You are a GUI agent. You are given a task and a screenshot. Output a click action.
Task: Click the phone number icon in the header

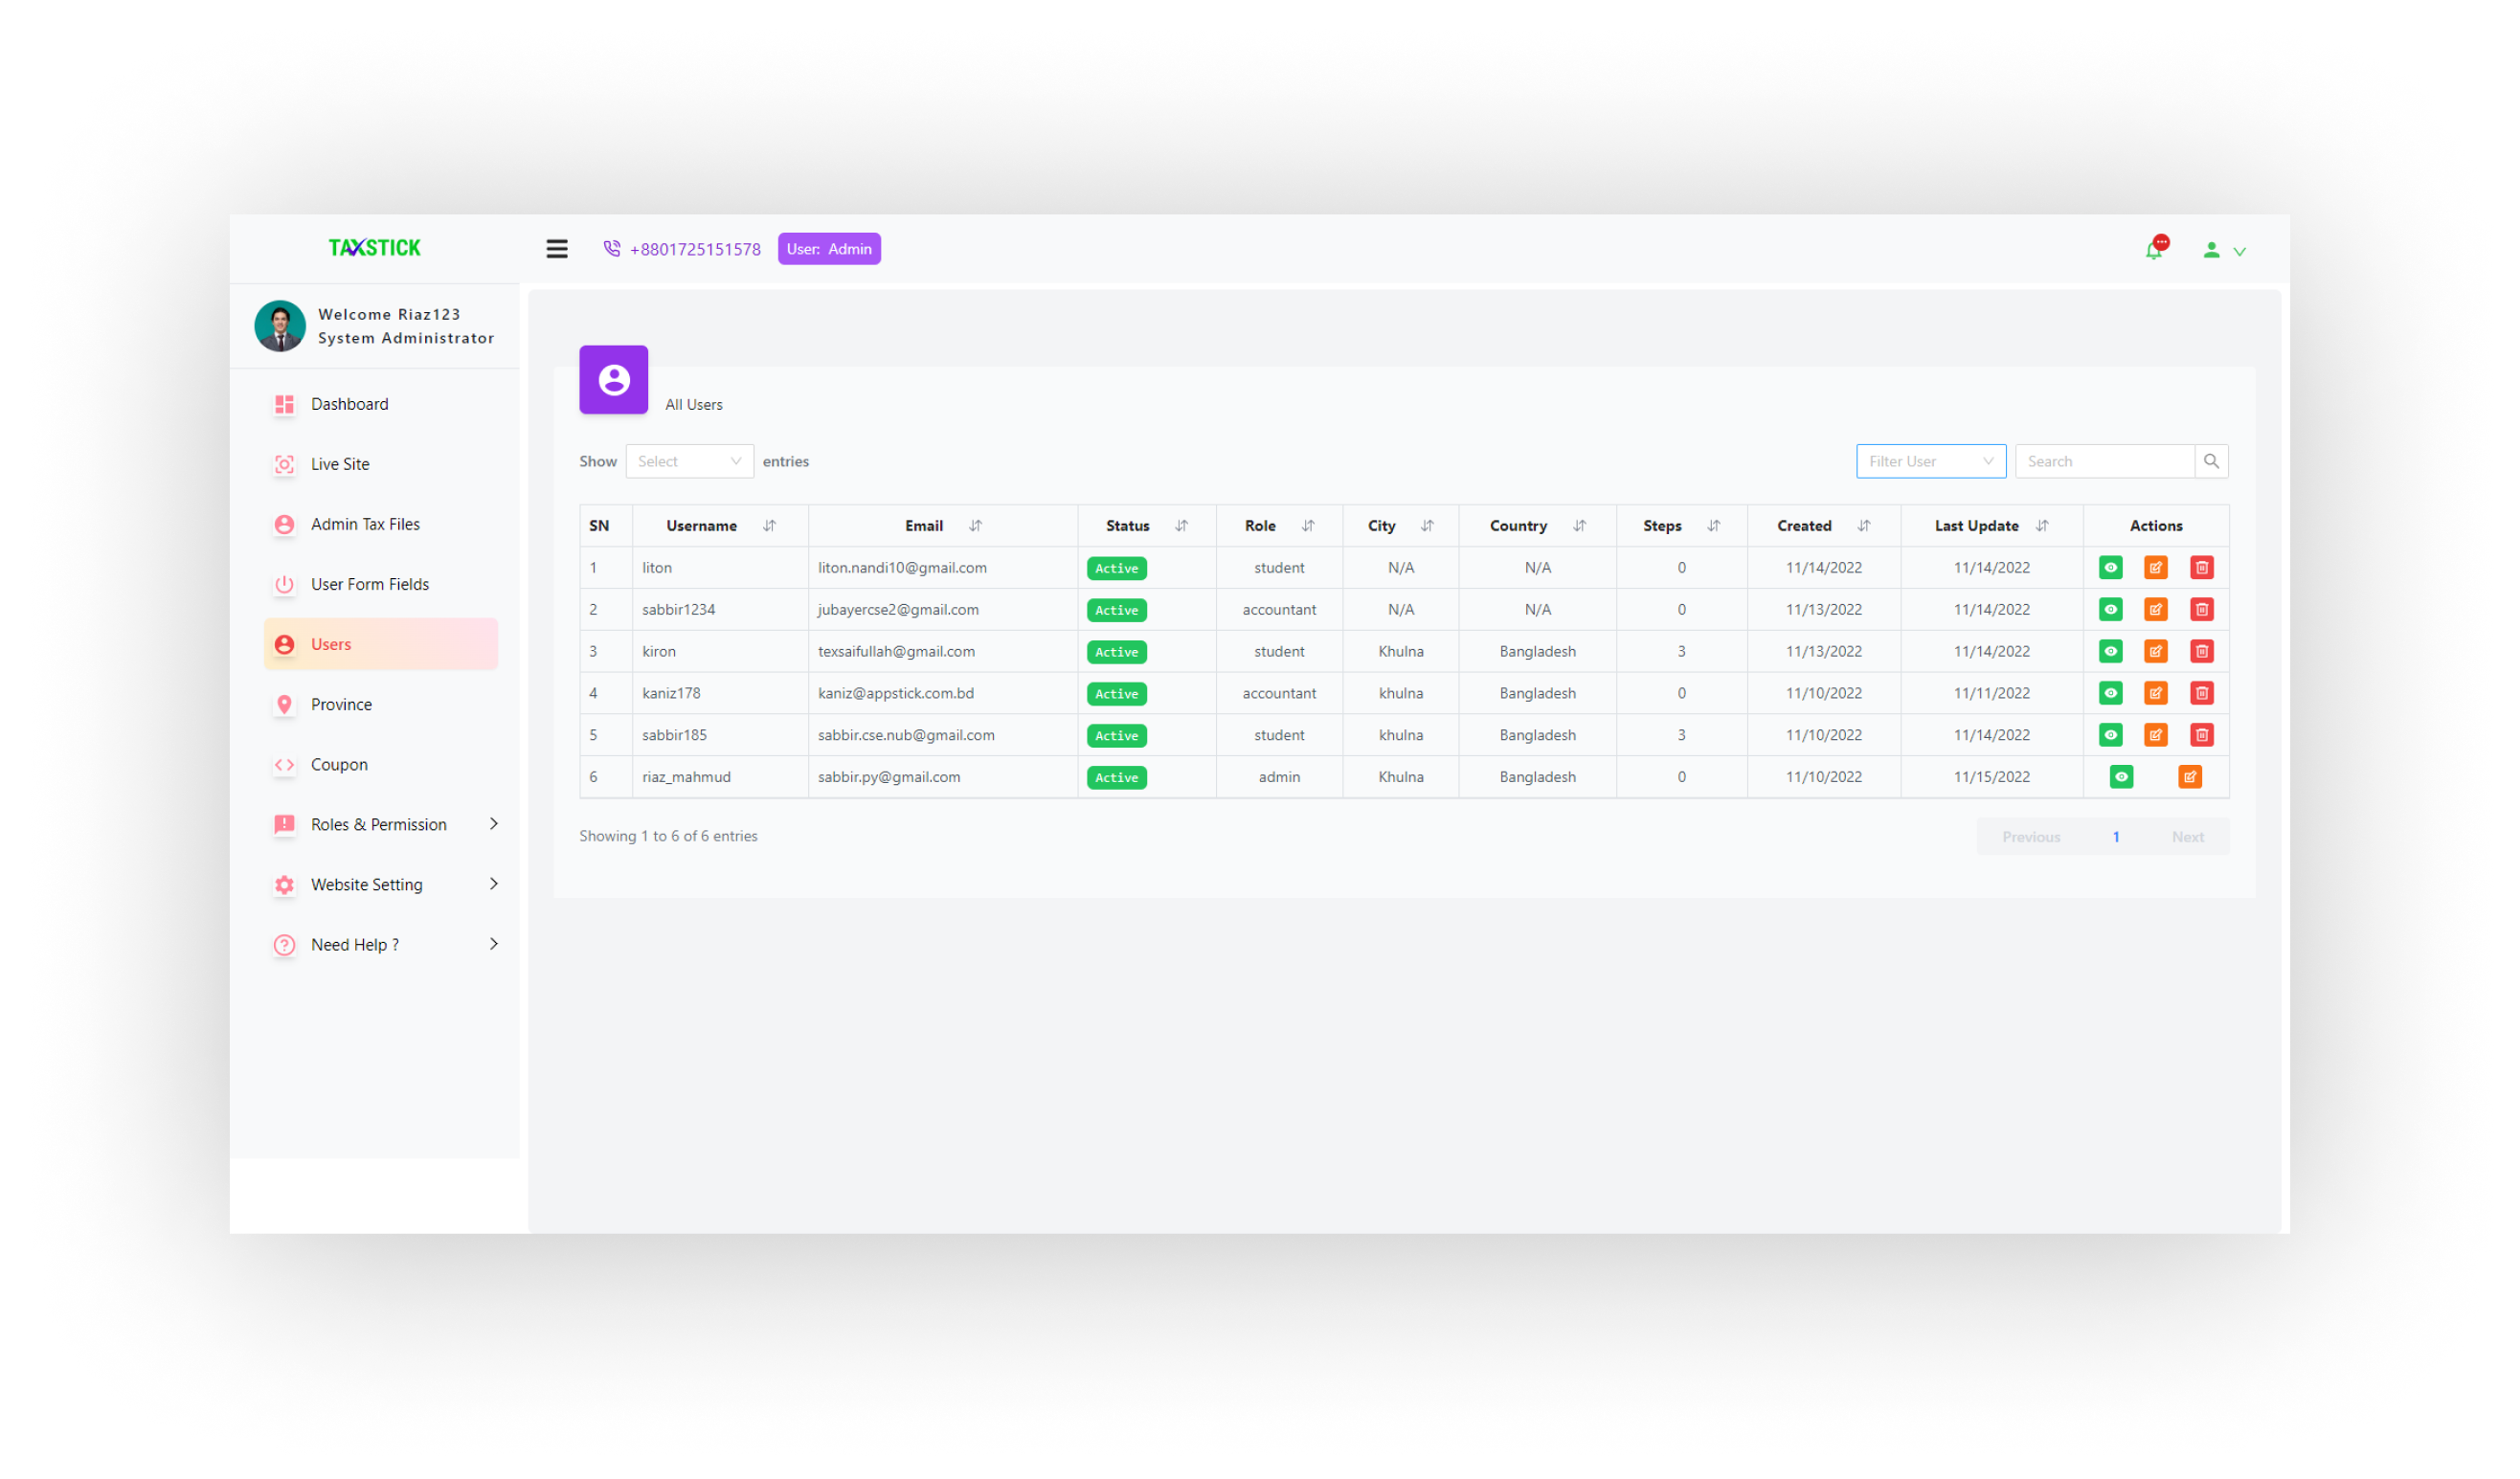612,249
